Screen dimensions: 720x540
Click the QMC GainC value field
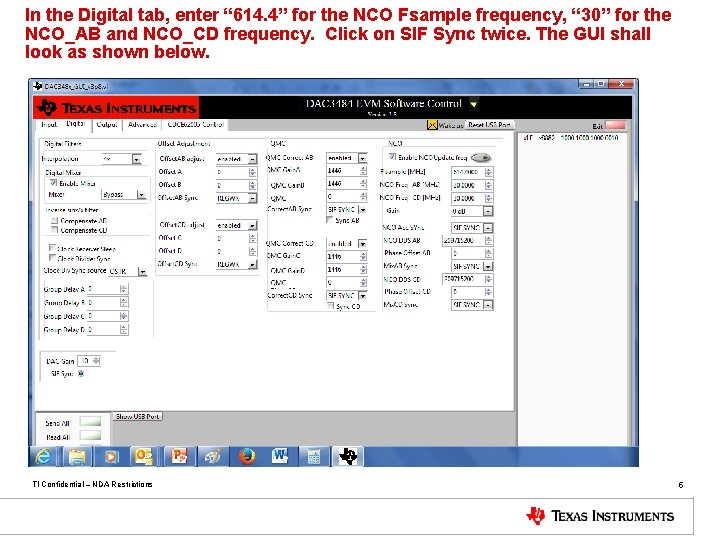click(343, 257)
